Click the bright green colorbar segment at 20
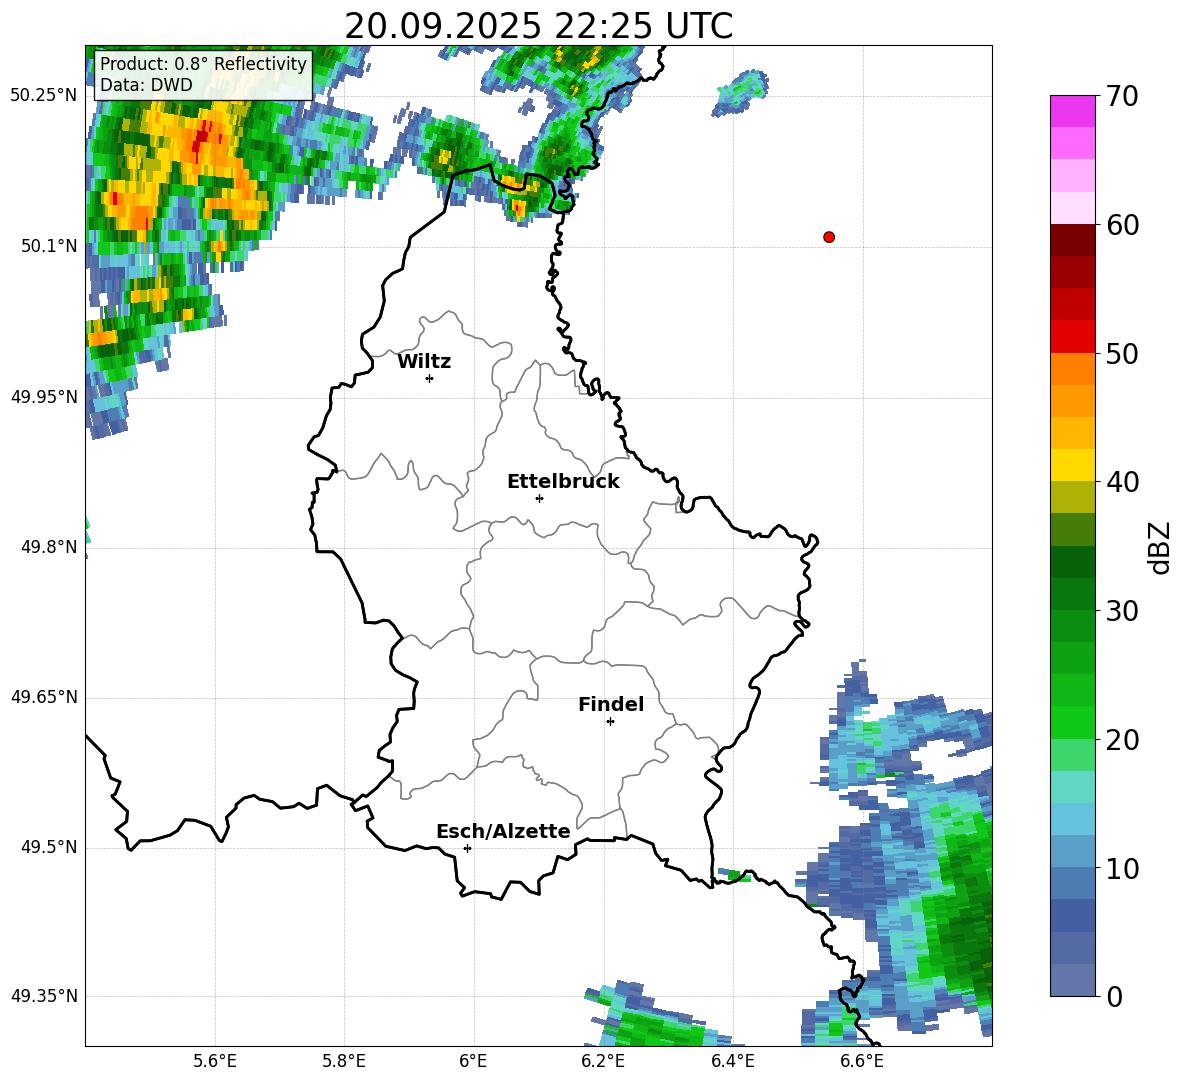Screen dimensions: 1184x1081 [x=1072, y=722]
